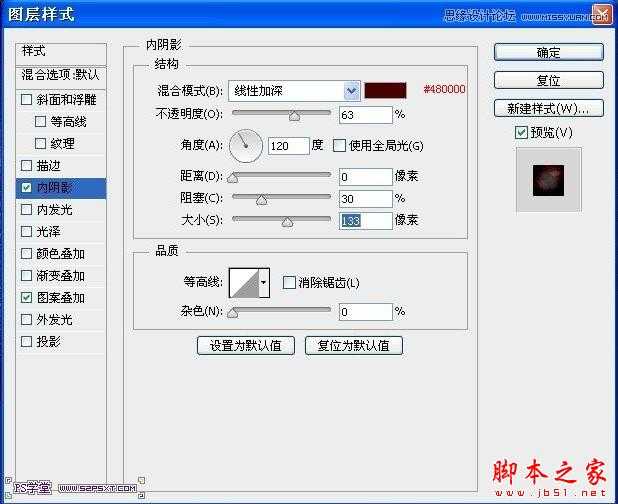Click the 复位 button
Viewport: 618px width, 504px height.
pyautogui.click(x=549, y=80)
